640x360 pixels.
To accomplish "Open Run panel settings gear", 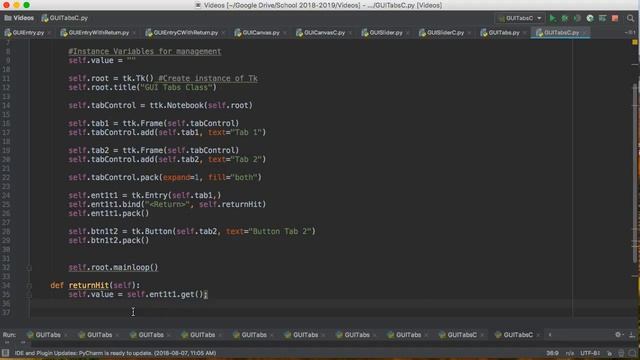I will click(x=618, y=334).
